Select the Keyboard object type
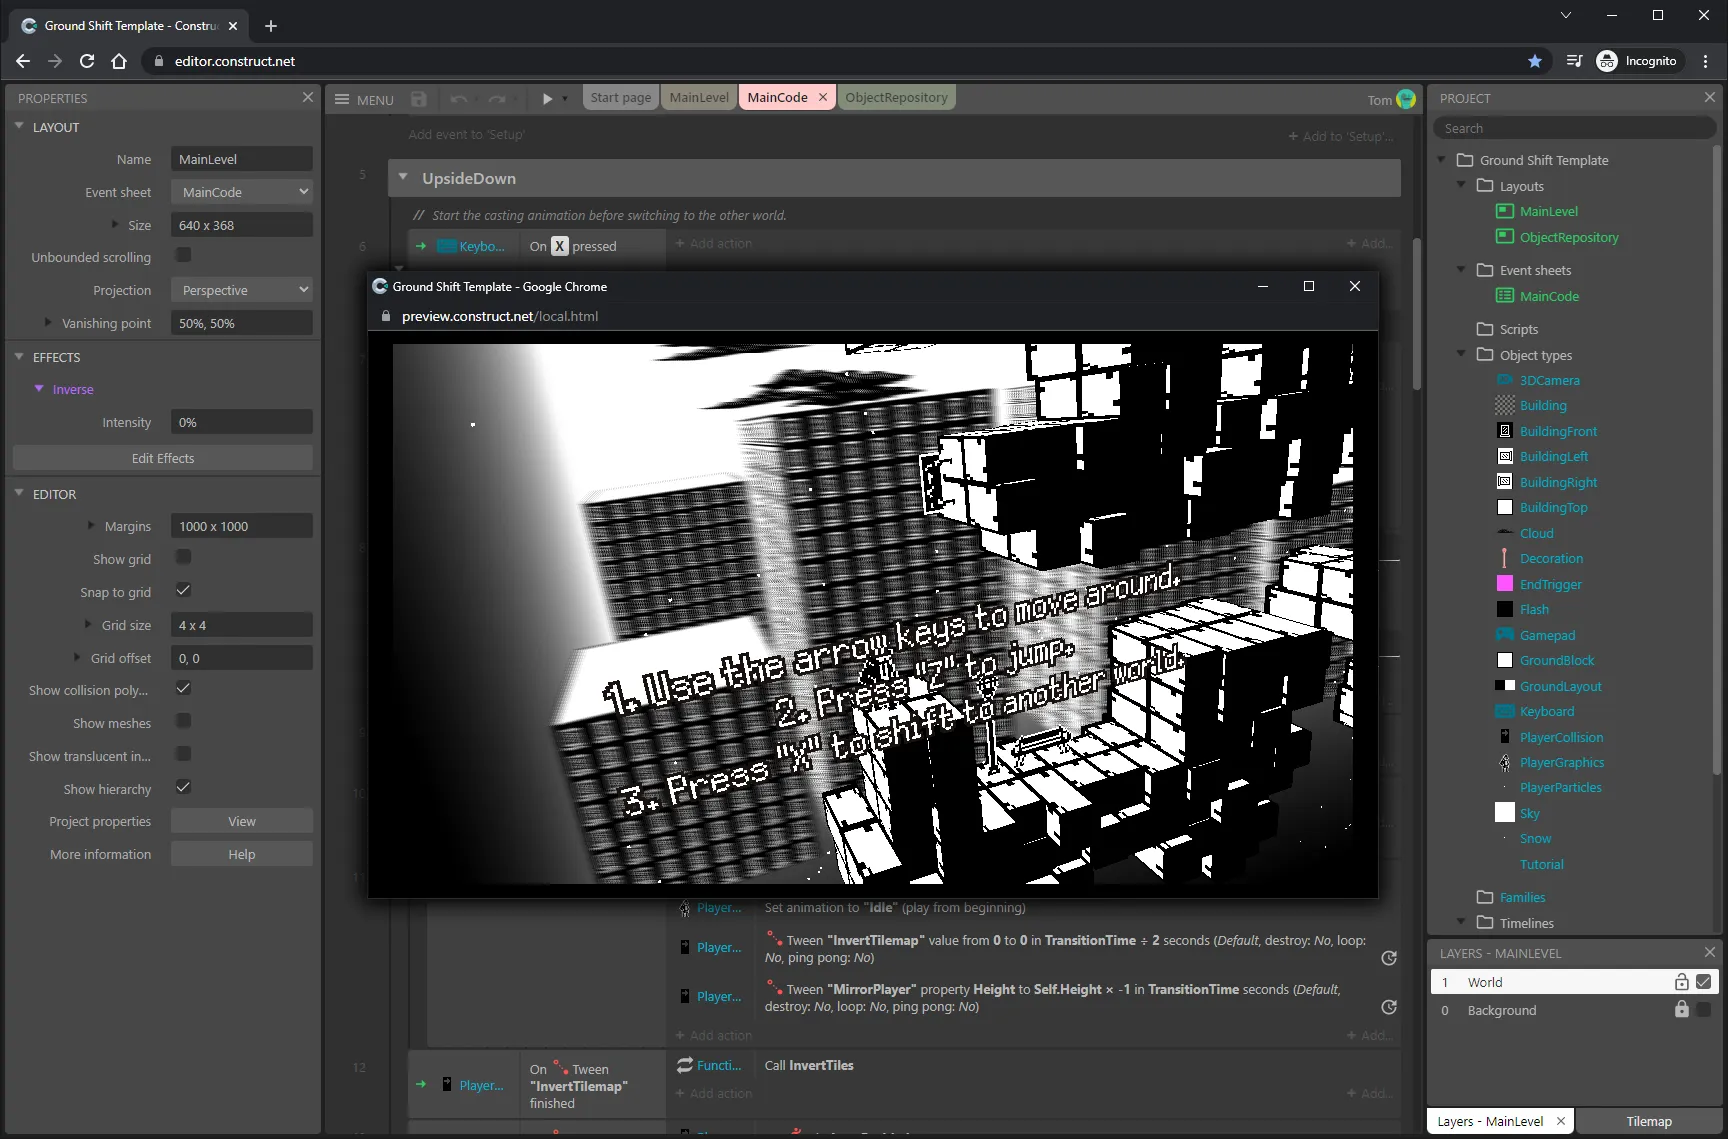Screen dimensions: 1728x1139 pyautogui.click(x=1546, y=711)
